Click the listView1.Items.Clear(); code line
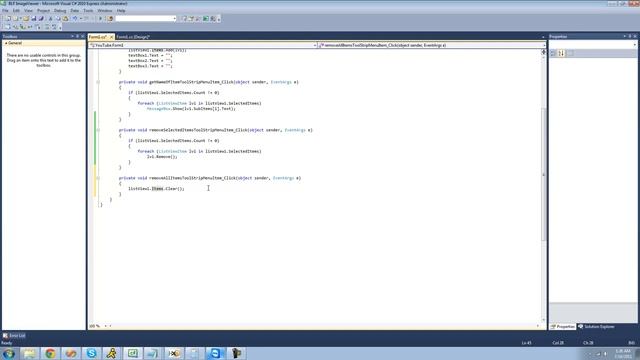 point(156,189)
